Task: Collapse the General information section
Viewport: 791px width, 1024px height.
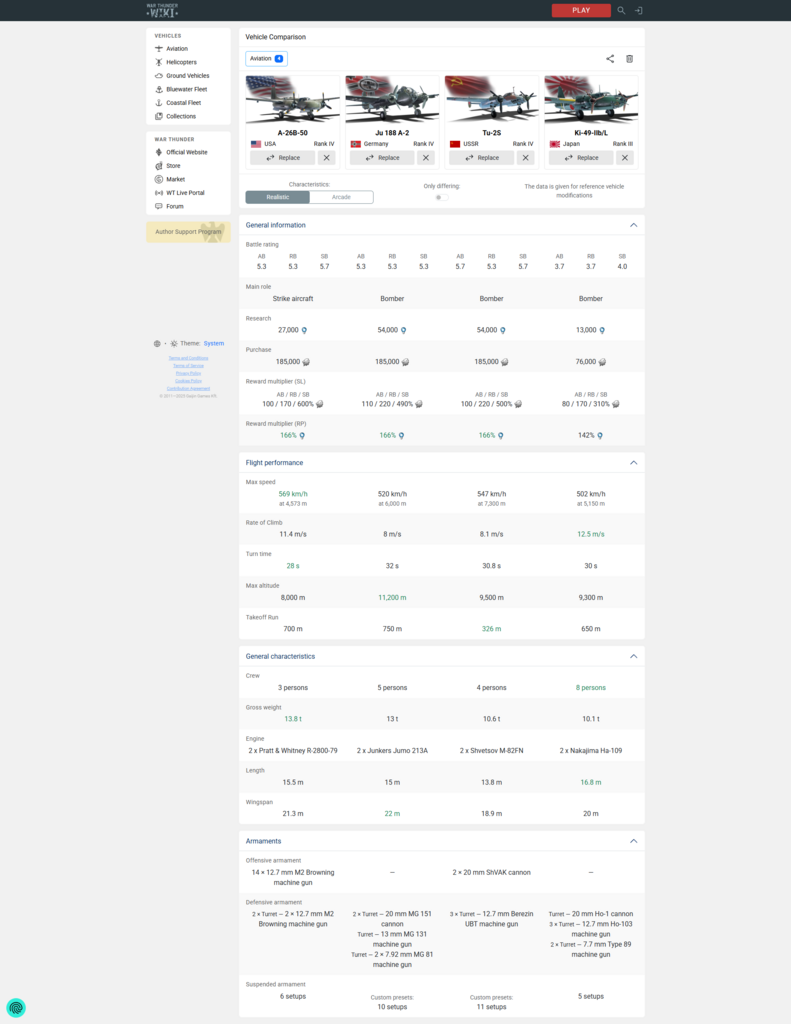Action: tap(634, 225)
